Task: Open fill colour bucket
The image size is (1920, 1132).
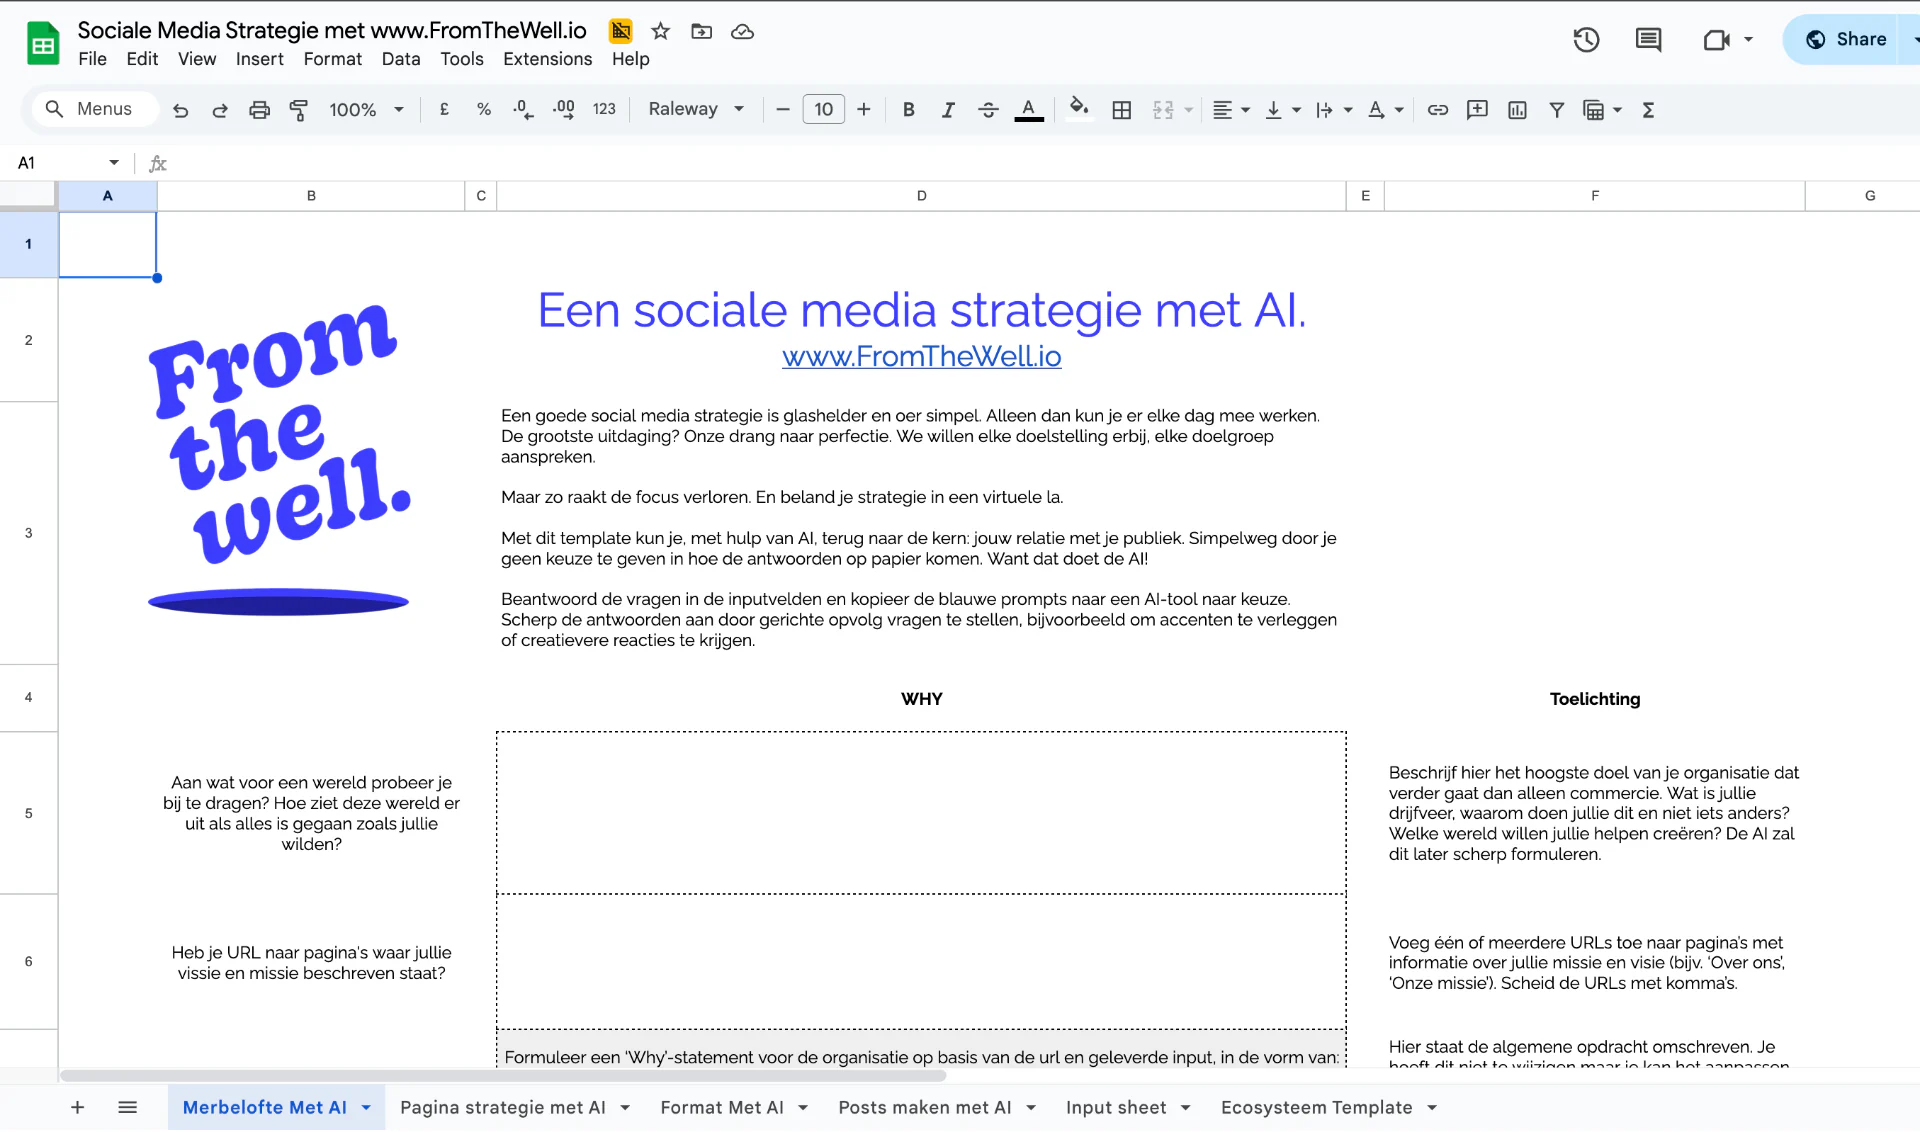Action: tap(1078, 108)
